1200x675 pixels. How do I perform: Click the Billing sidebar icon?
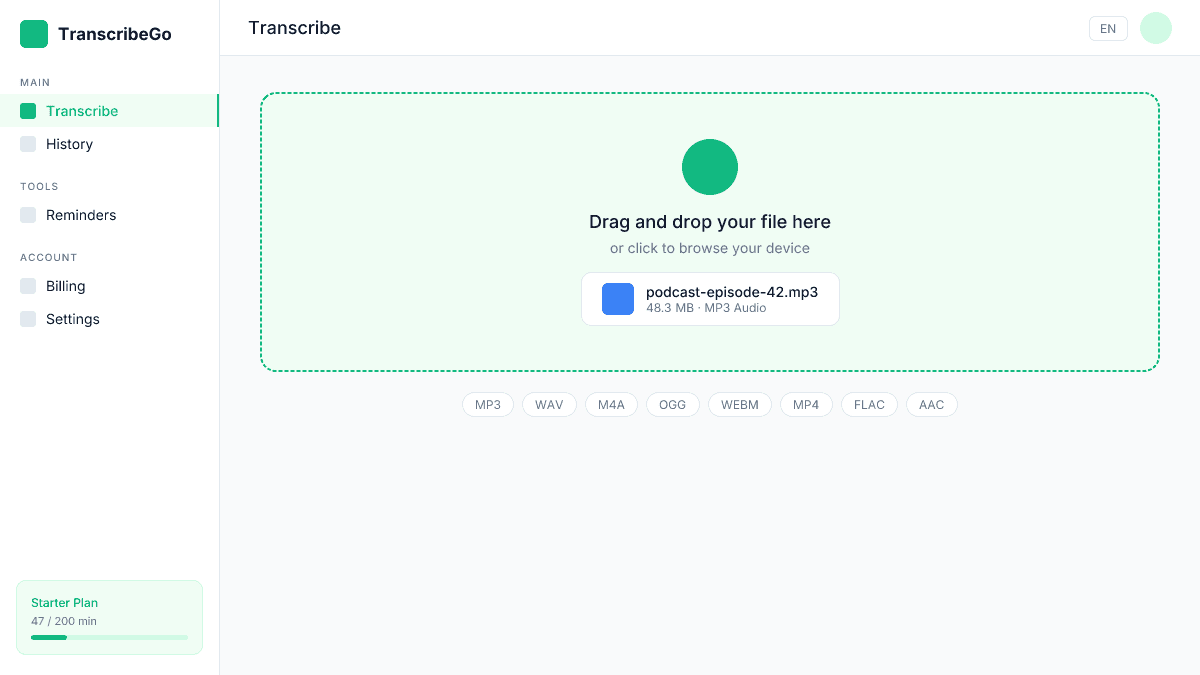tap(27, 286)
